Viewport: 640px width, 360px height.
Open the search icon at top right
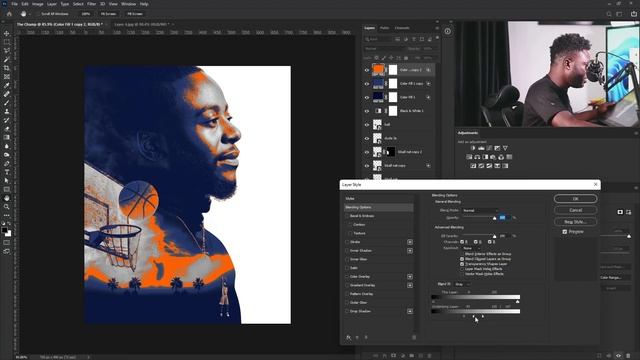609,14
